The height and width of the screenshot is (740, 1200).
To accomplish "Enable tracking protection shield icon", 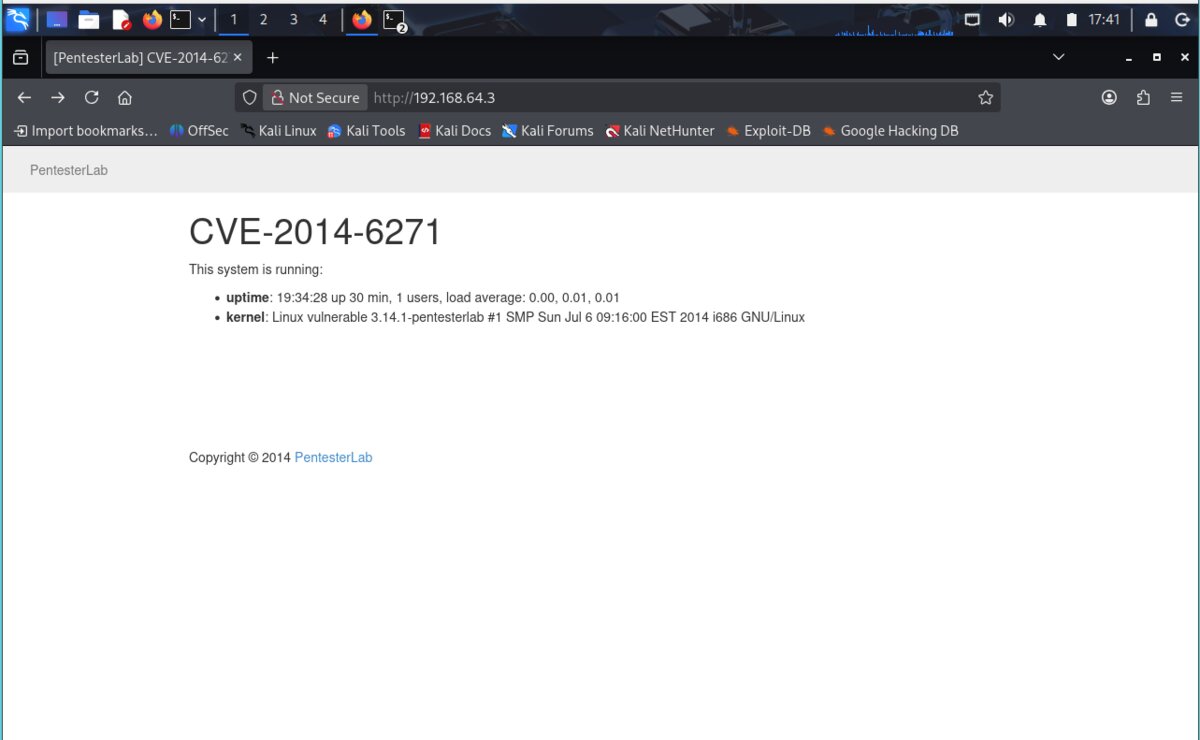I will (249, 97).
